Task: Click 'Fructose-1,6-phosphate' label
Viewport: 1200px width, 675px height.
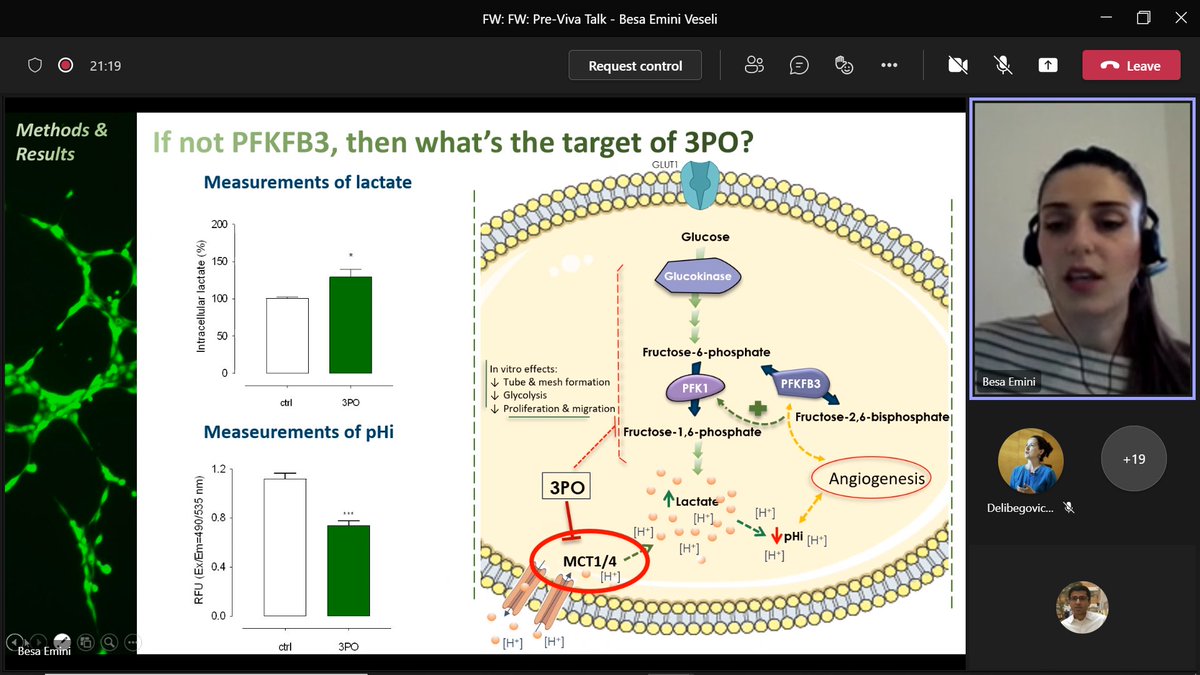Action: 692,432
